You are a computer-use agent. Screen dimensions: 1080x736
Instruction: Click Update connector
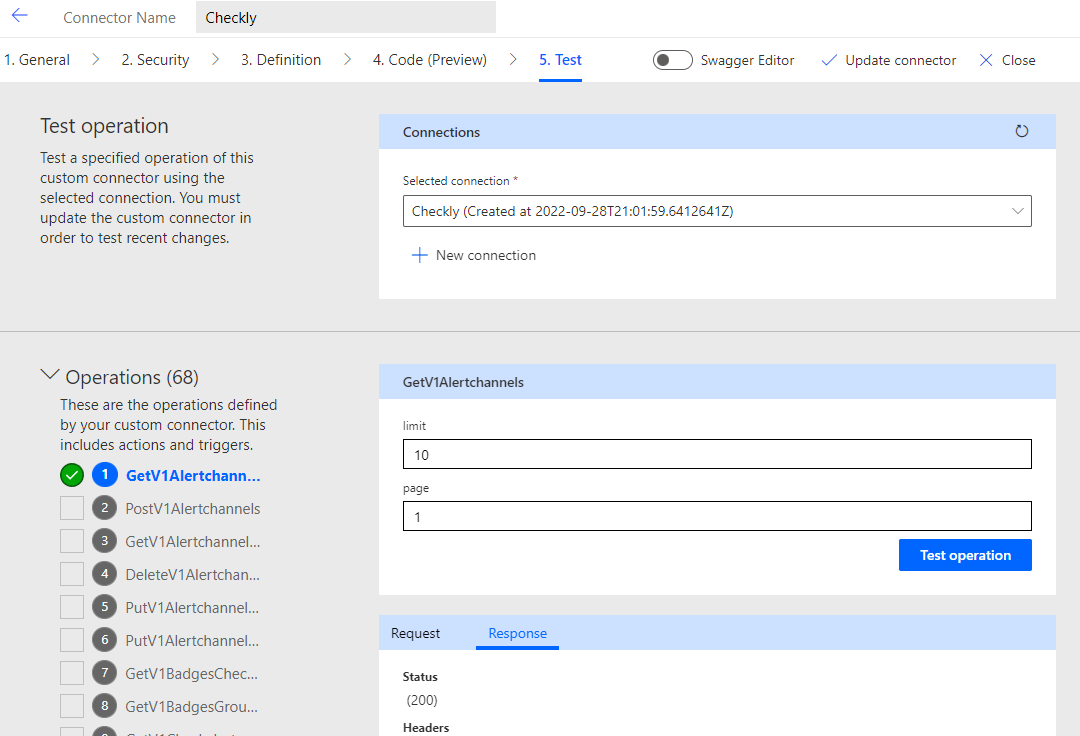(900, 61)
